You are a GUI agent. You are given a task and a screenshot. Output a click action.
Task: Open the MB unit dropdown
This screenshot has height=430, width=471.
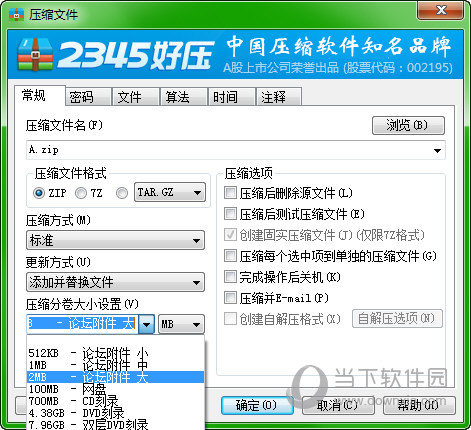click(181, 324)
